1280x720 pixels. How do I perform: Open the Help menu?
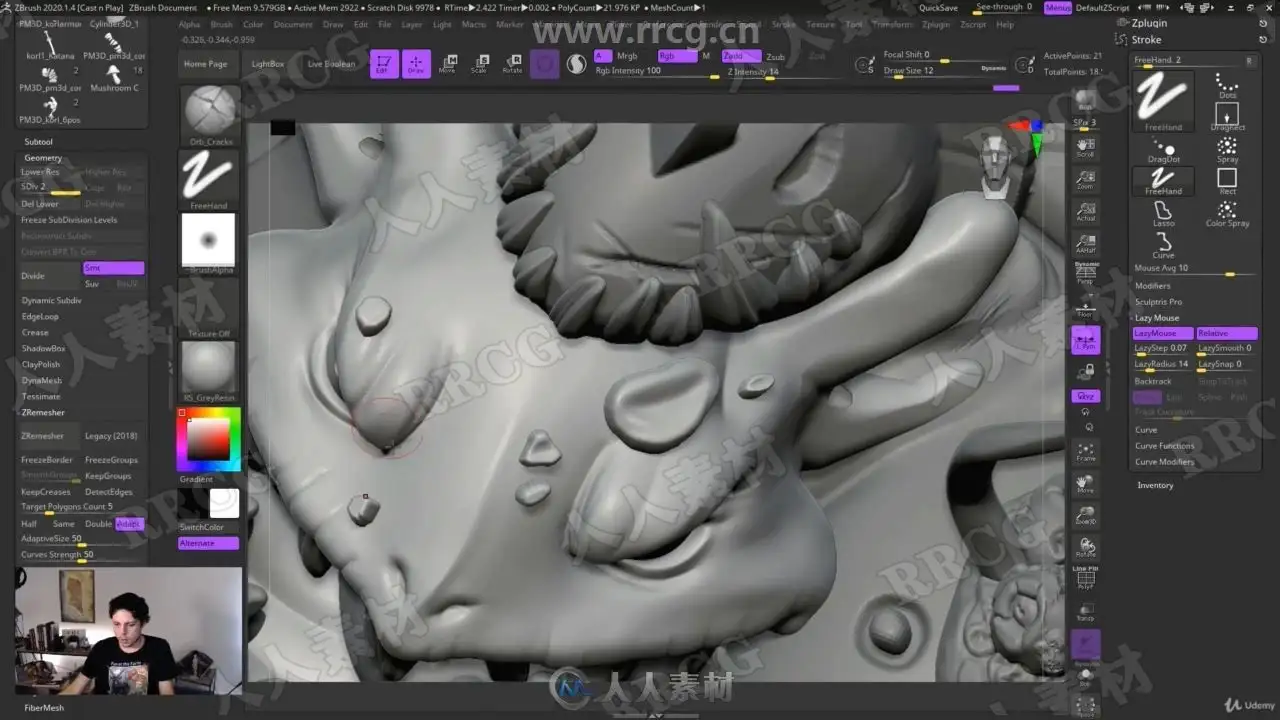1005,24
